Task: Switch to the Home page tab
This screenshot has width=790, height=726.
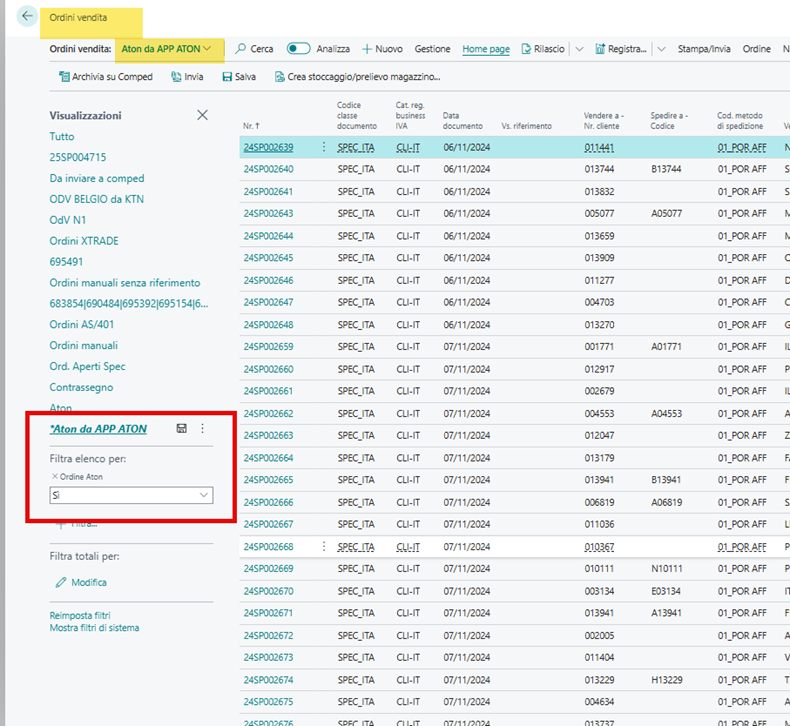Action: coord(486,49)
